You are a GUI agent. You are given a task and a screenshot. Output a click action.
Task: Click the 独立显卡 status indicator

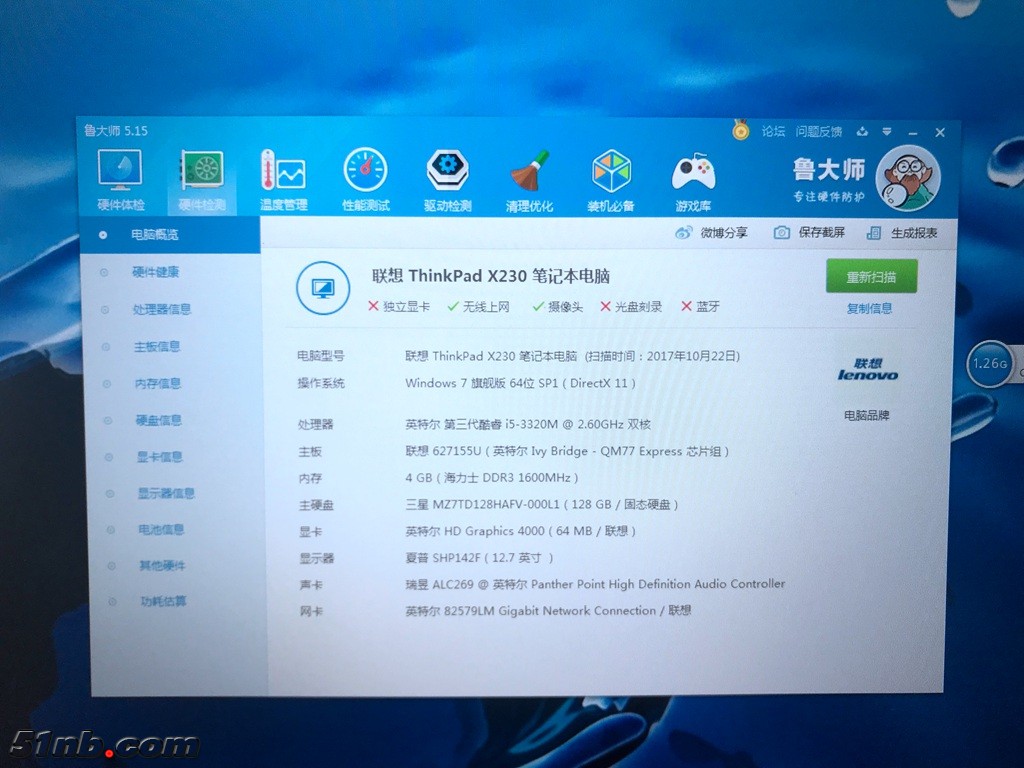(399, 306)
